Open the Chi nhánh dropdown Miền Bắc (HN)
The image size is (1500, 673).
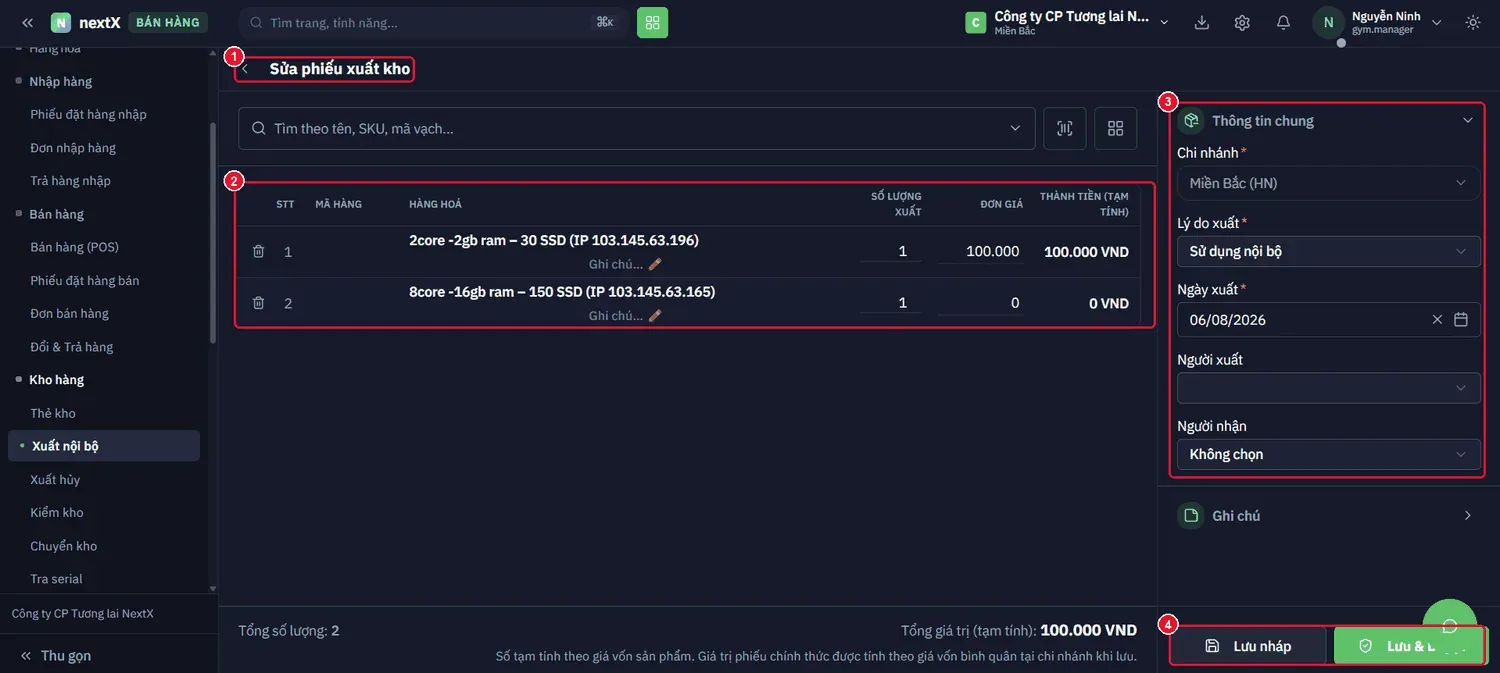(1329, 183)
